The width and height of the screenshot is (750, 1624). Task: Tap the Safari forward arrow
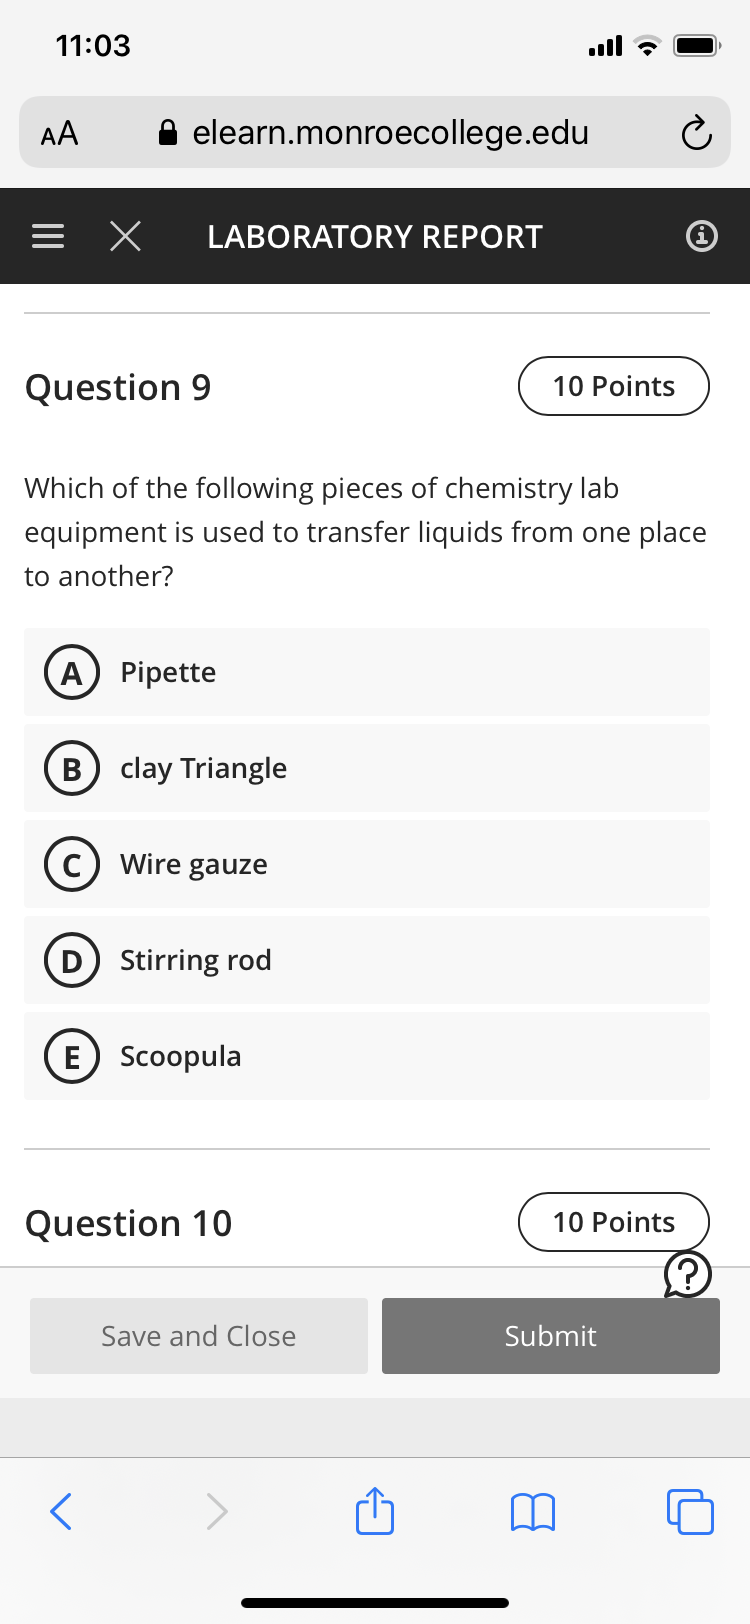(217, 1511)
